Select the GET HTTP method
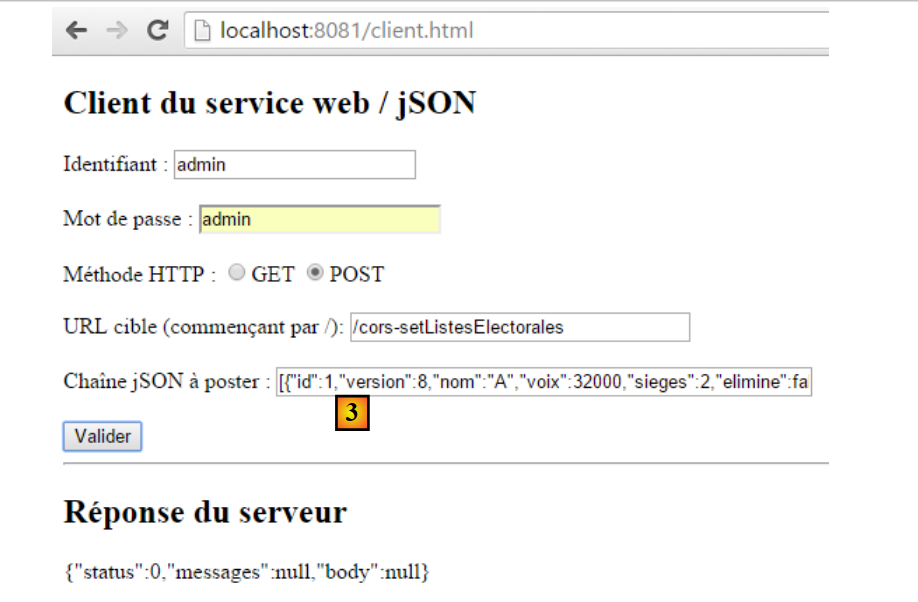This screenshot has height=602, width=918. click(x=237, y=273)
